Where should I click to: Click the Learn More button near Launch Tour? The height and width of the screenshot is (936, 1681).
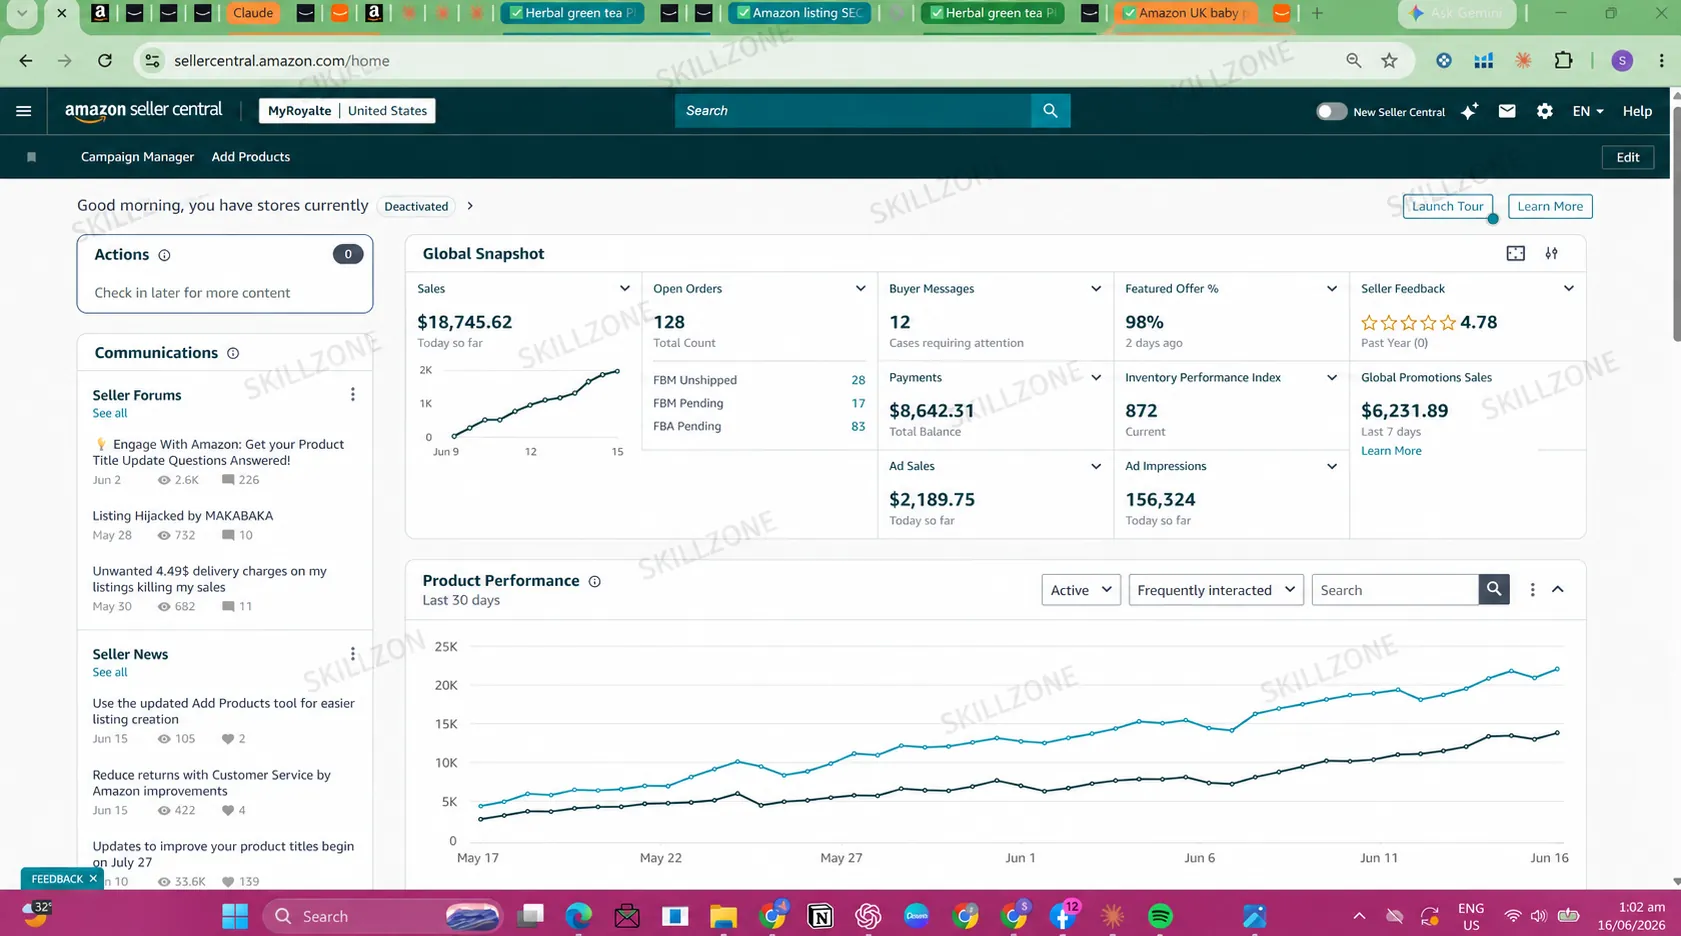tap(1550, 206)
